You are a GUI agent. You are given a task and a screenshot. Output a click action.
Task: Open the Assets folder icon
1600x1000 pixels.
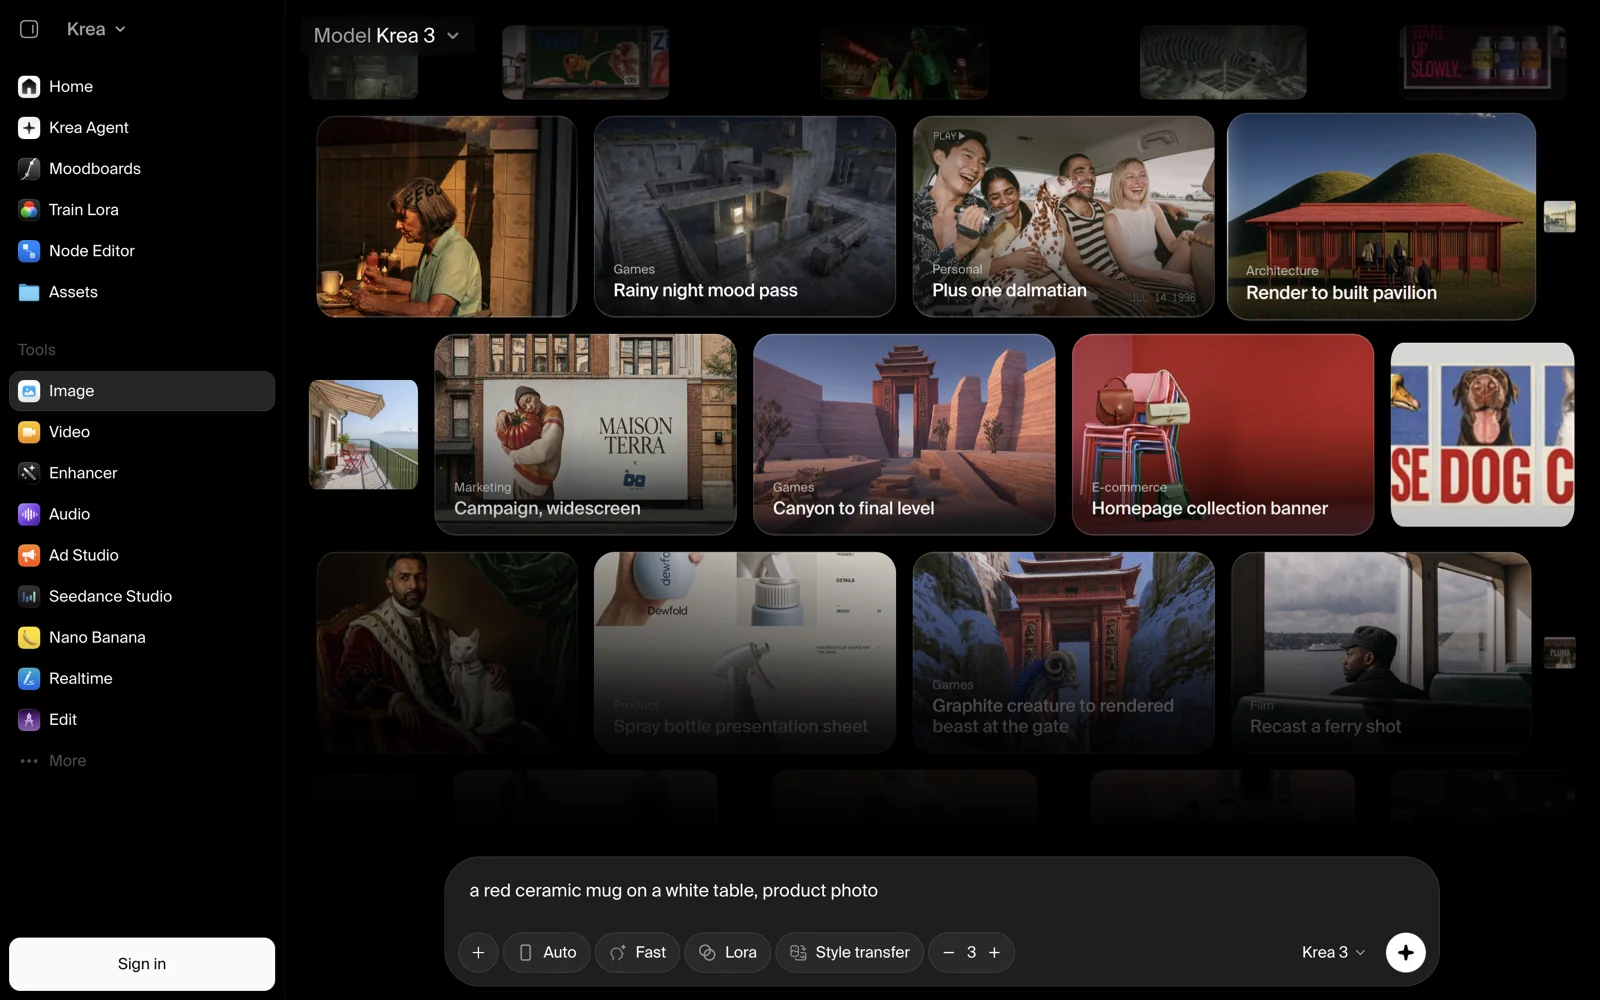(29, 292)
